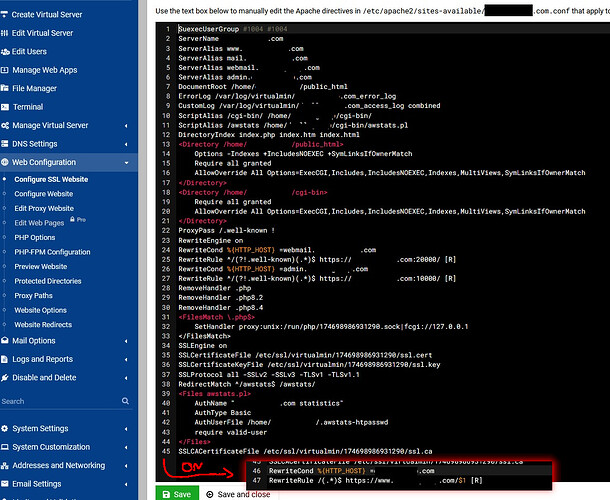Viewport: 610px width, 500px height.
Task: Open Create Virtual Server link
Action: click(47, 15)
